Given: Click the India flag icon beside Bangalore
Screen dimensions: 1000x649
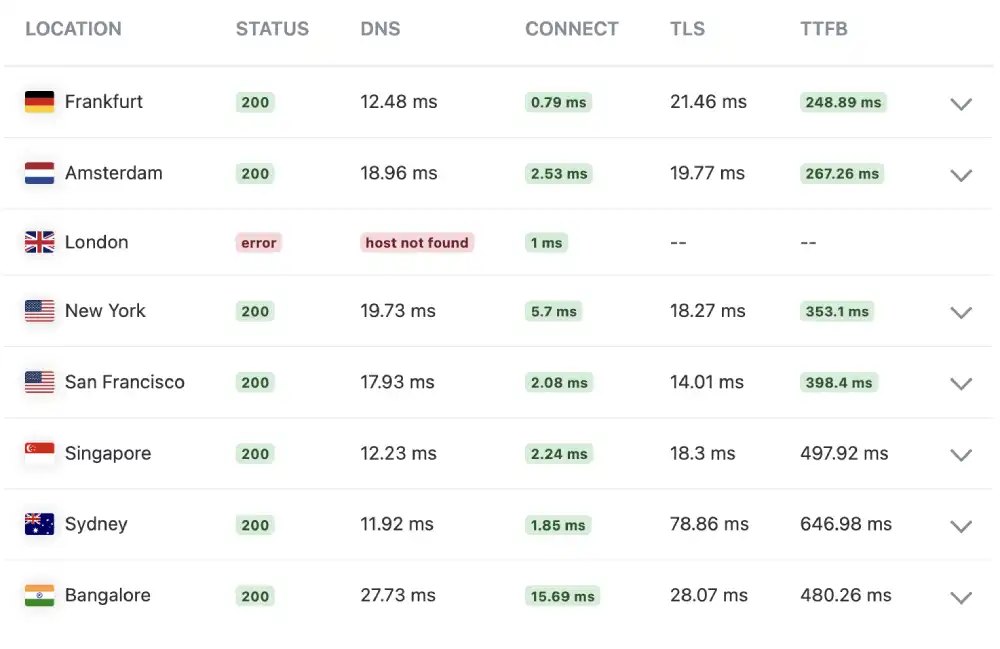Looking at the screenshot, I should [38, 595].
